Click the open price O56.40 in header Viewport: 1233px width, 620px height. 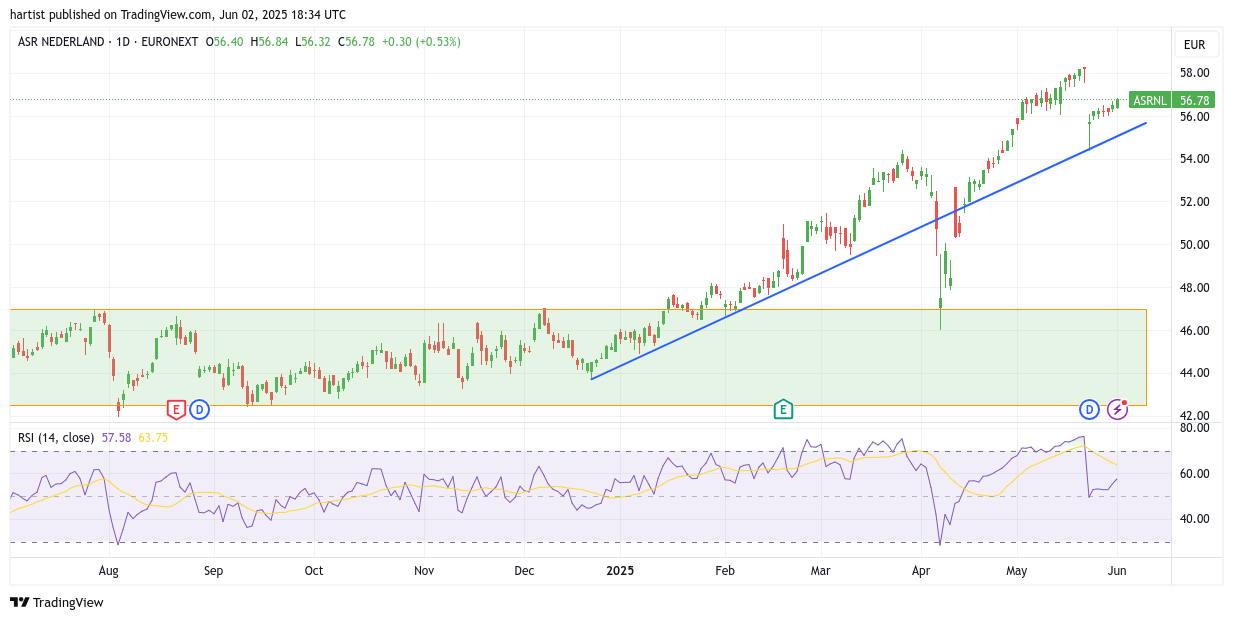[x=224, y=42]
